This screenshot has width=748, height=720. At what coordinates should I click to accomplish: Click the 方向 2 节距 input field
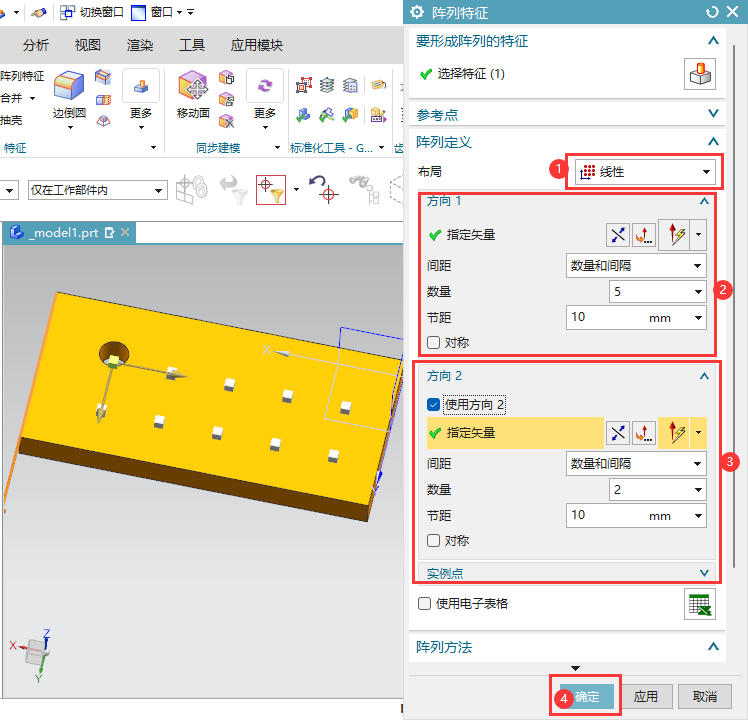coord(636,516)
